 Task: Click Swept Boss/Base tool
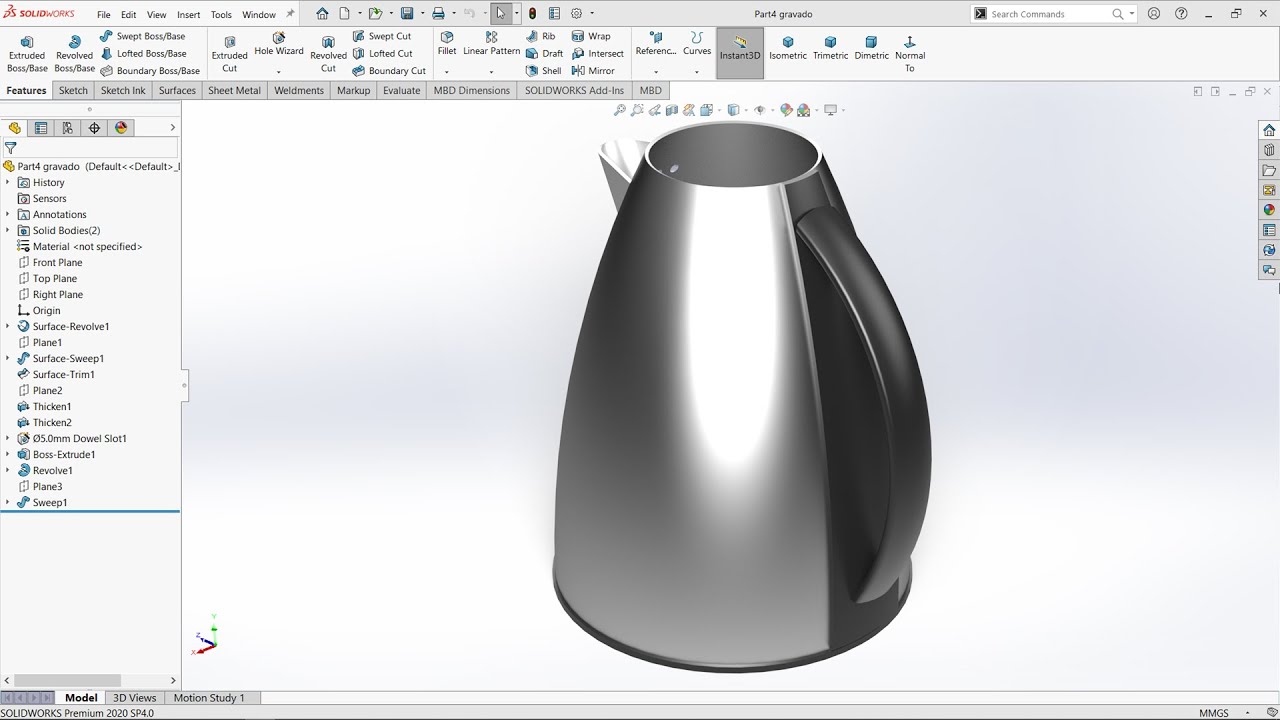tap(142, 36)
